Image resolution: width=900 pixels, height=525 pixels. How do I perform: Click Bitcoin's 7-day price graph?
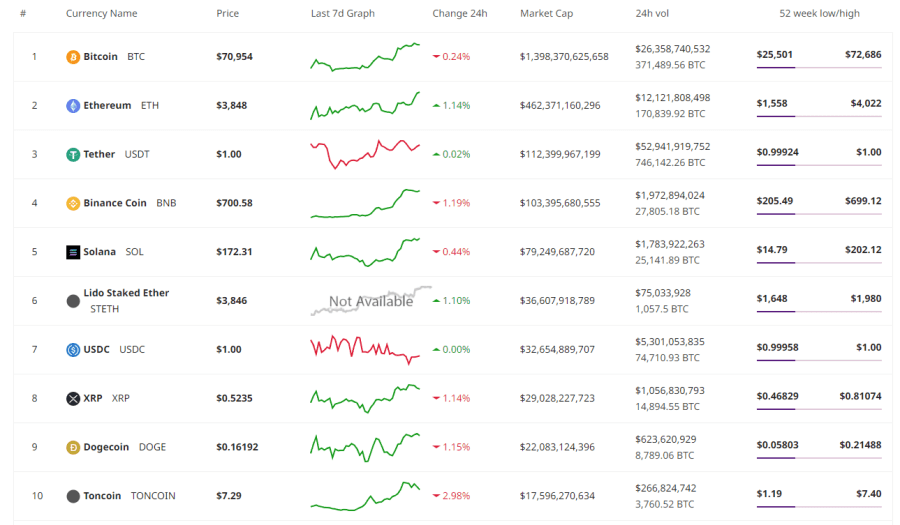(365, 57)
